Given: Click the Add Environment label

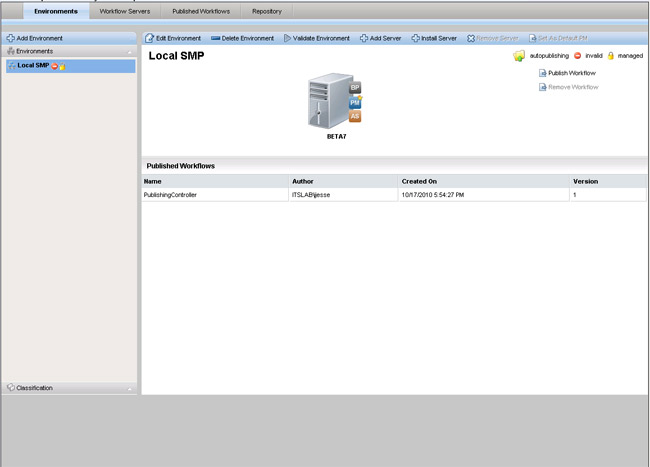Looking at the screenshot, I should click(39, 38).
